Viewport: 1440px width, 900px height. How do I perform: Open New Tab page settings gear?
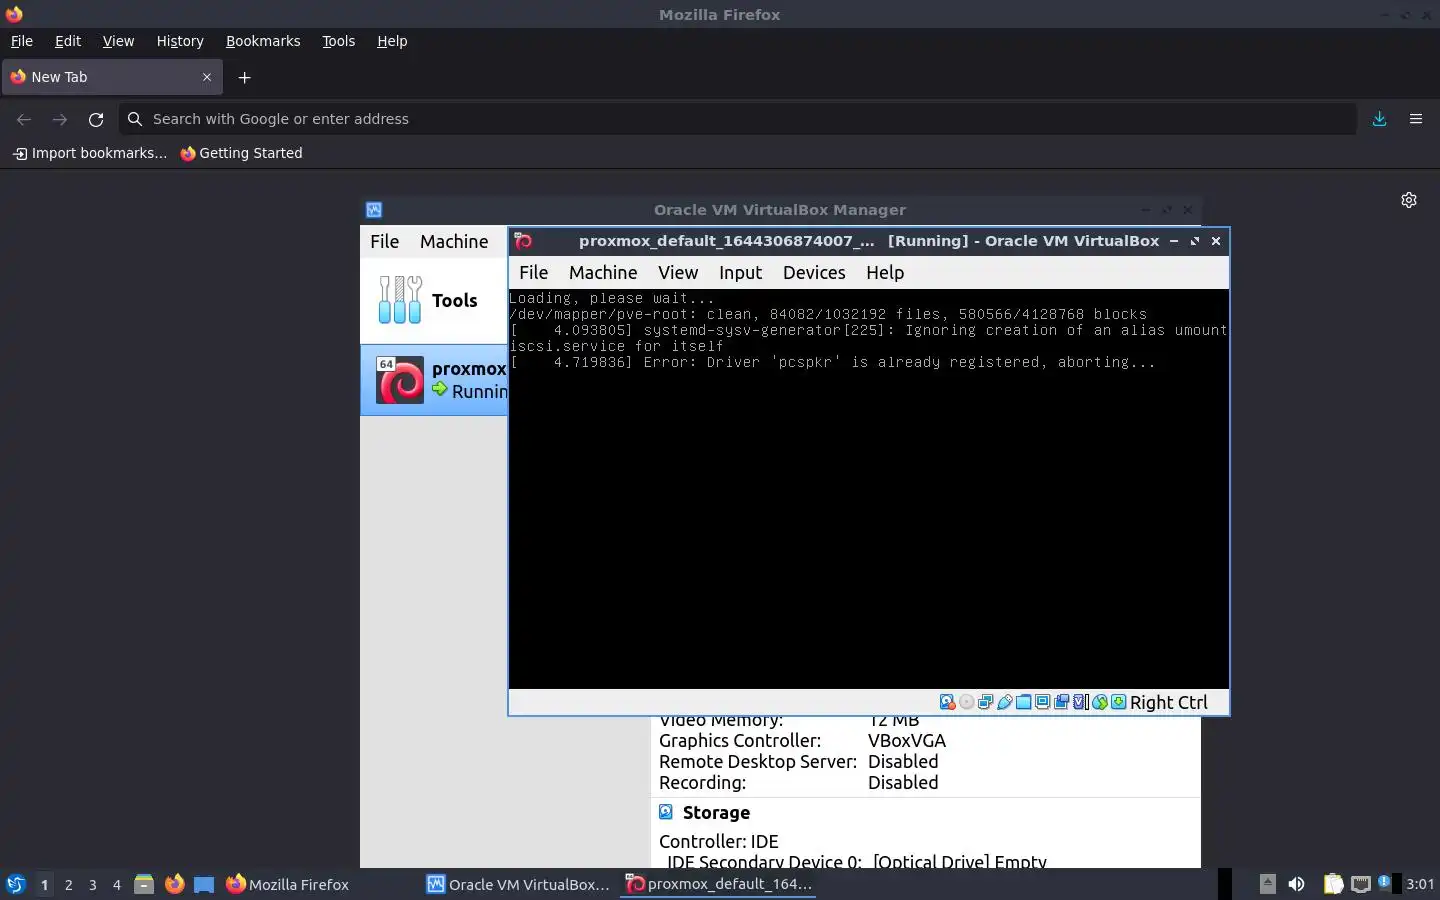click(x=1409, y=200)
